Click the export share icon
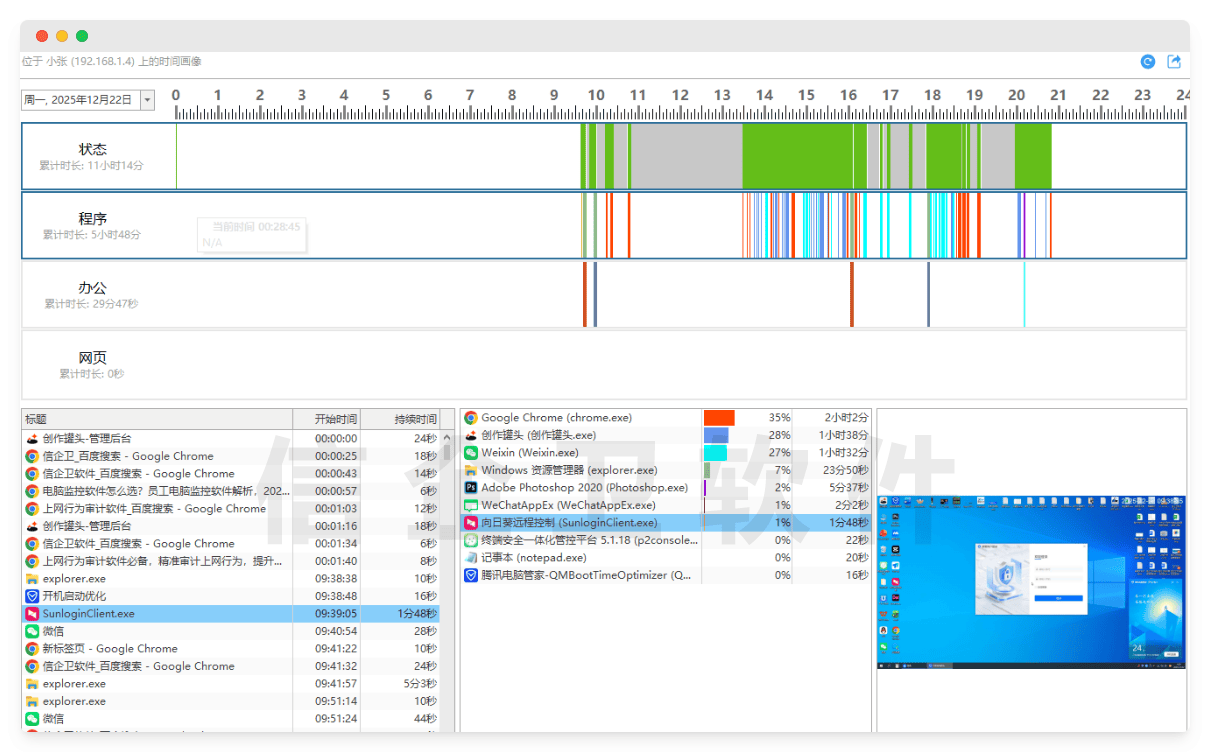 tap(1174, 62)
